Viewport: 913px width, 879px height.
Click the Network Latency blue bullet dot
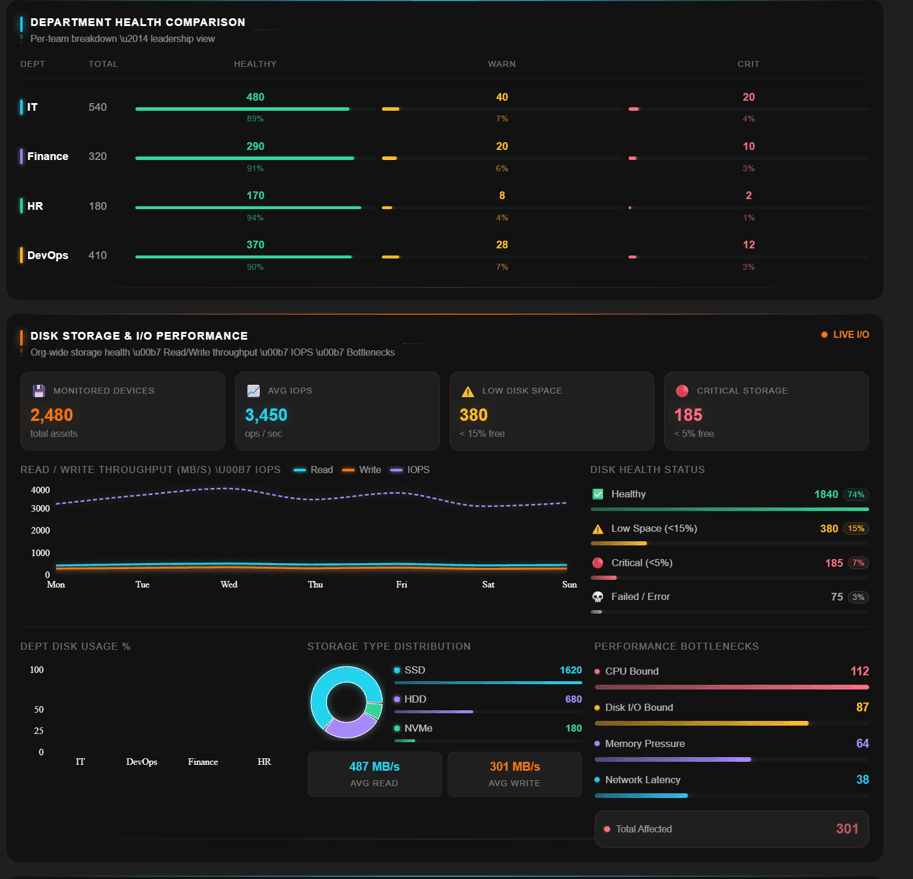click(597, 779)
